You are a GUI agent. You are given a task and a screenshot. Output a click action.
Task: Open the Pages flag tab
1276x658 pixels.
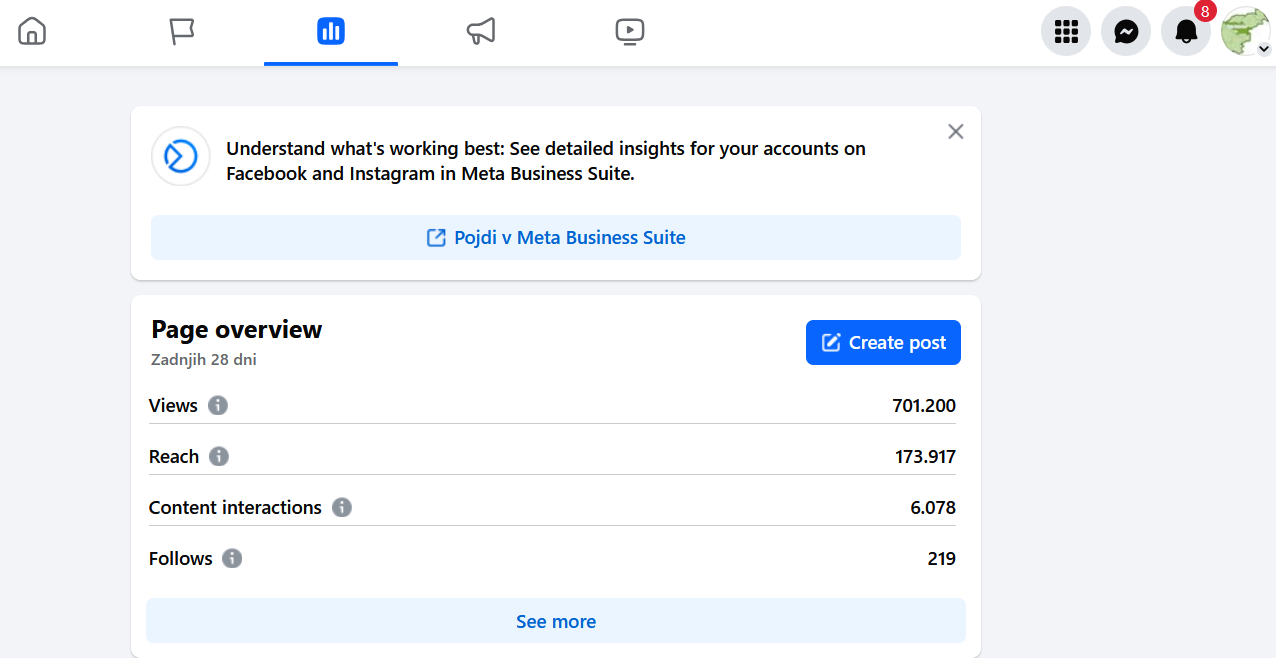tap(181, 31)
